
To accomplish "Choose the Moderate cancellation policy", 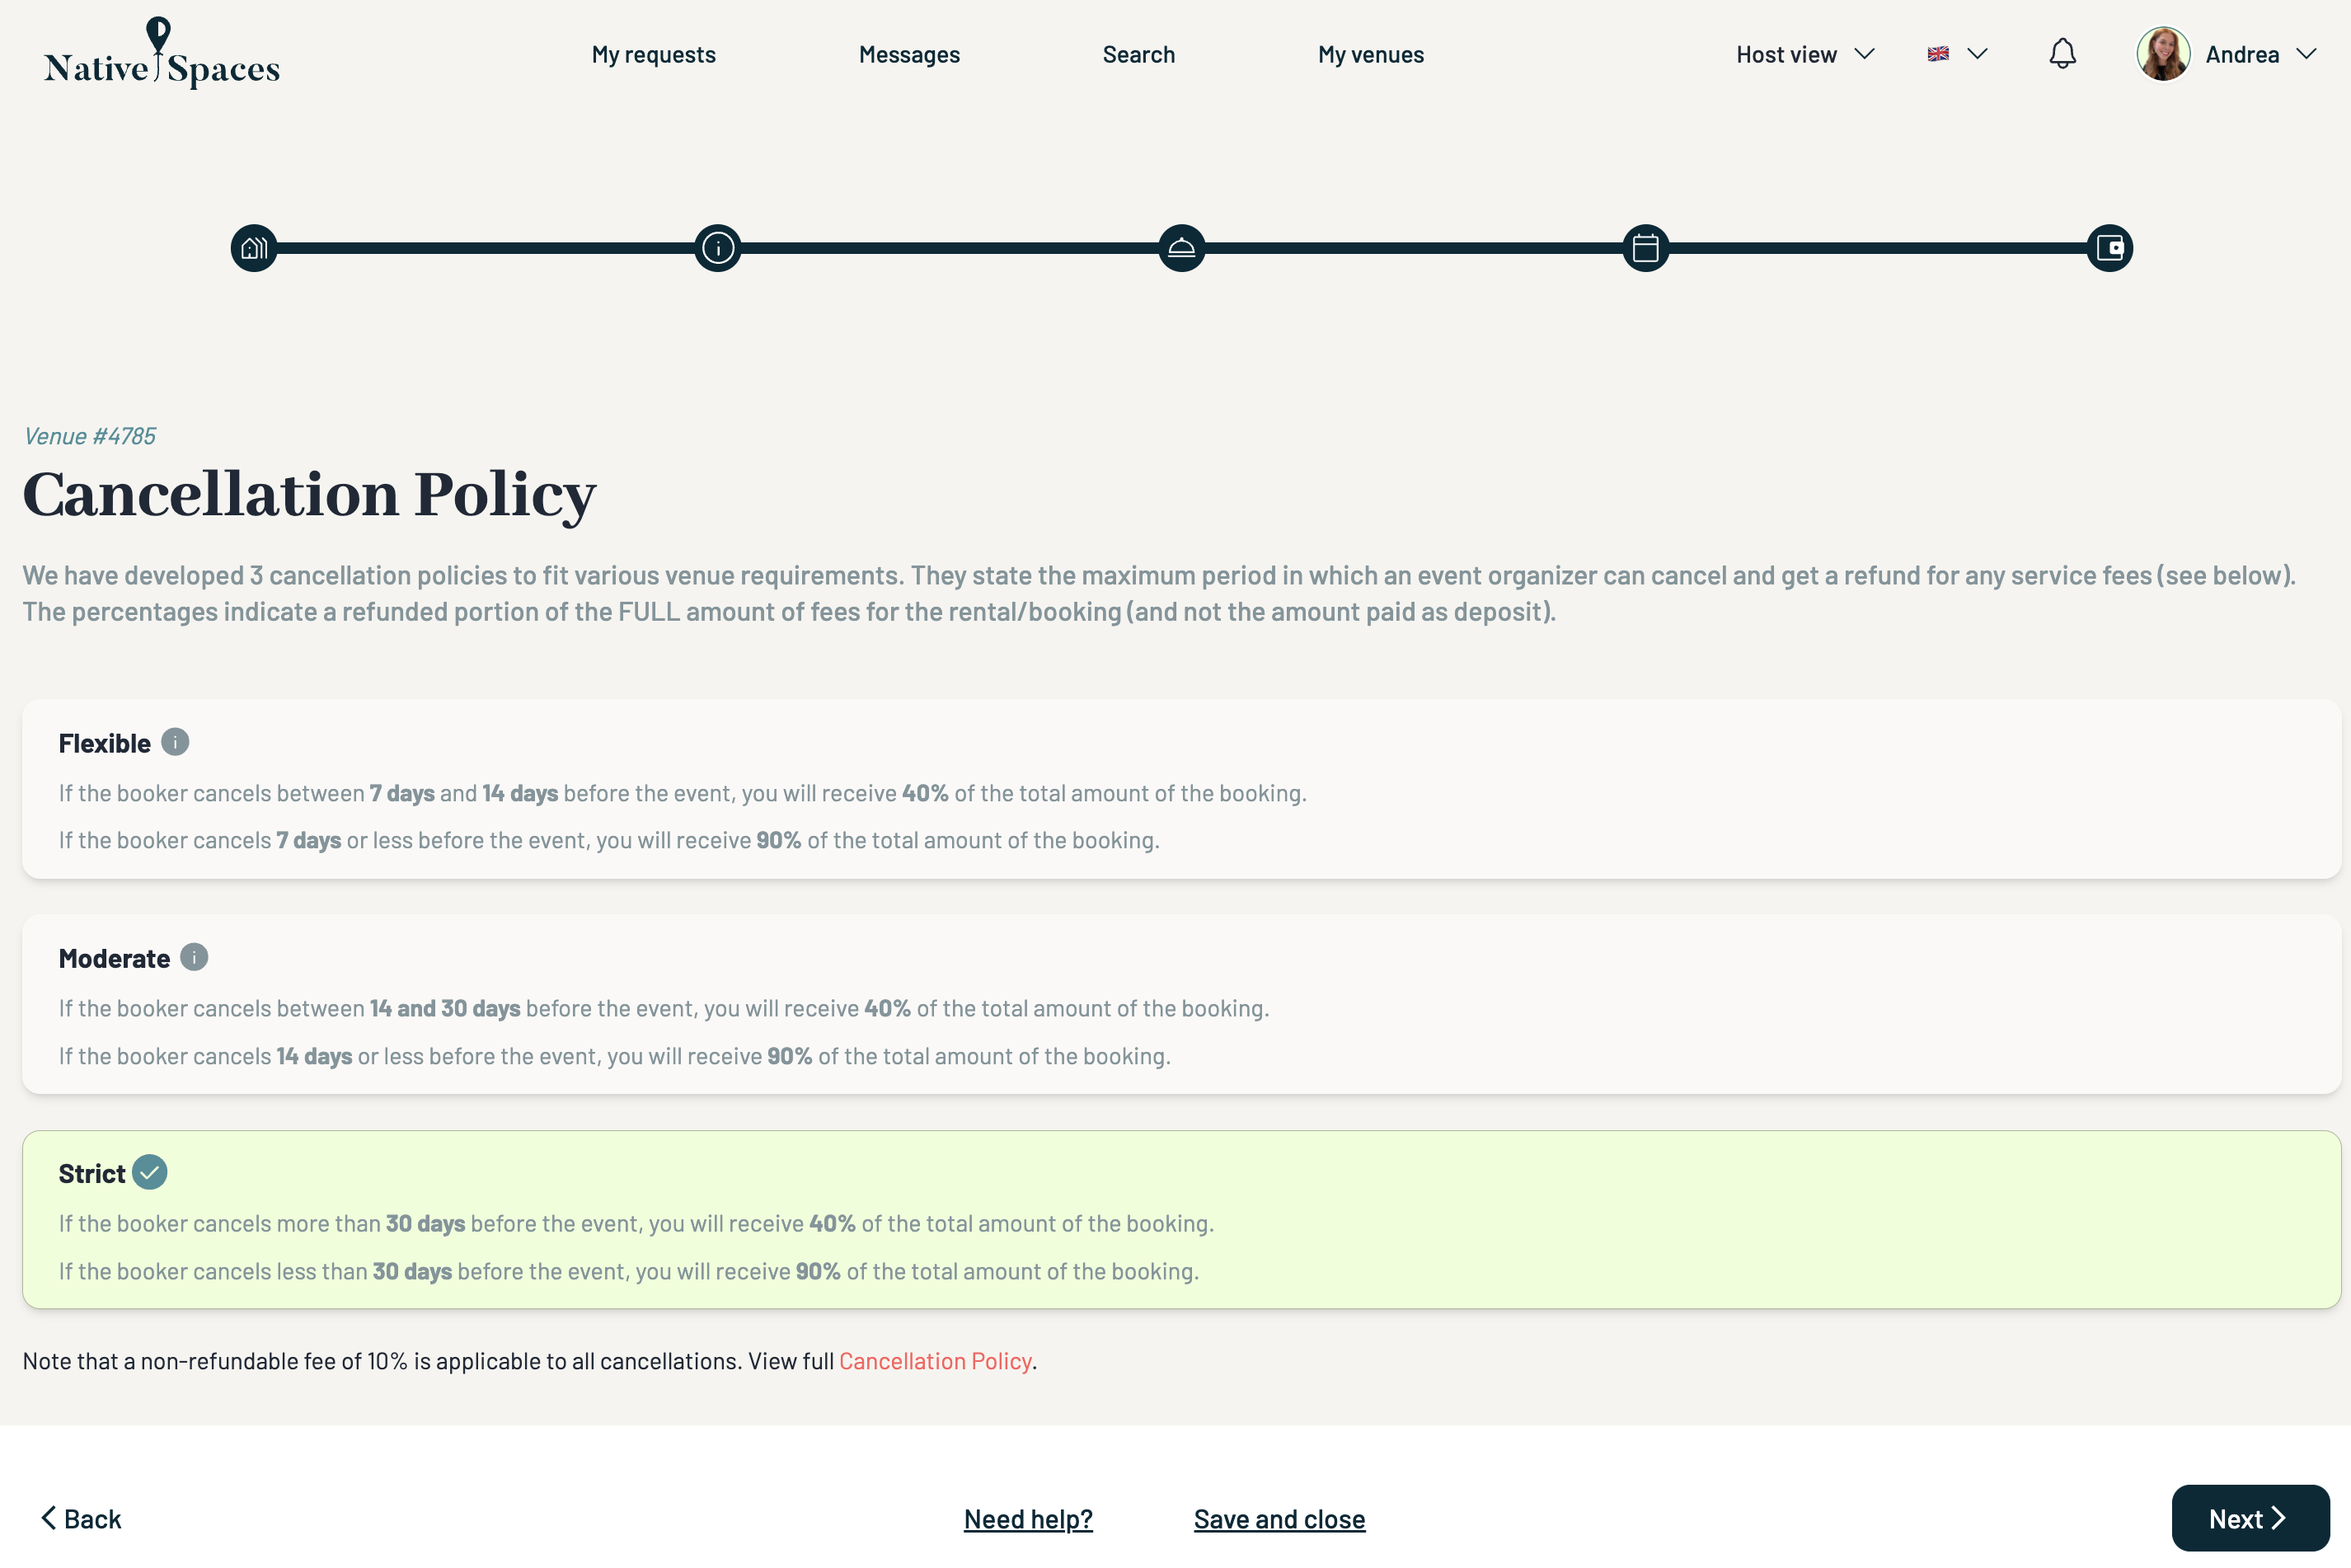I will coord(1180,1005).
